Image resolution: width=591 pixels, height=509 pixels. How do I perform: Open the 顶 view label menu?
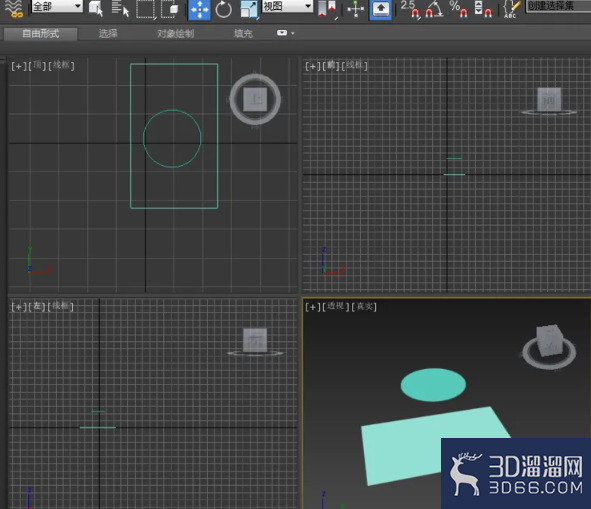coord(37,66)
